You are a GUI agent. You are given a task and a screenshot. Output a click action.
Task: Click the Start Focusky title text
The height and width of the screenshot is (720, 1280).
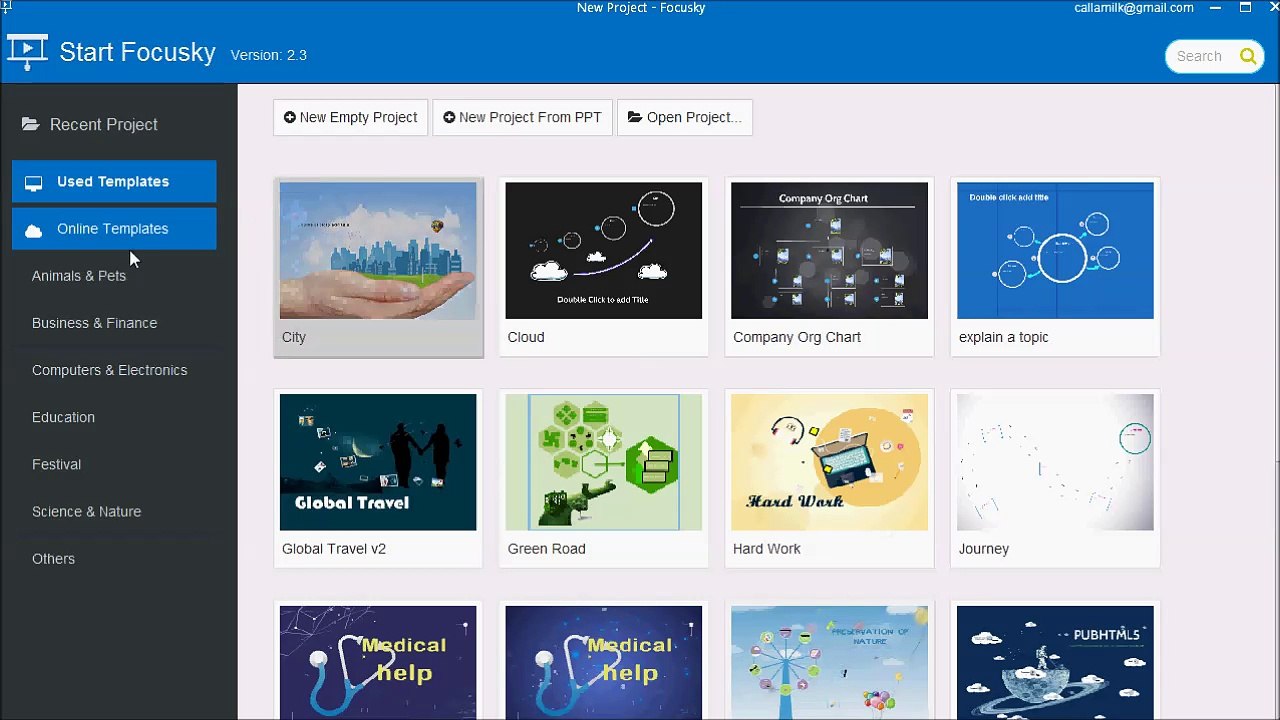[137, 52]
